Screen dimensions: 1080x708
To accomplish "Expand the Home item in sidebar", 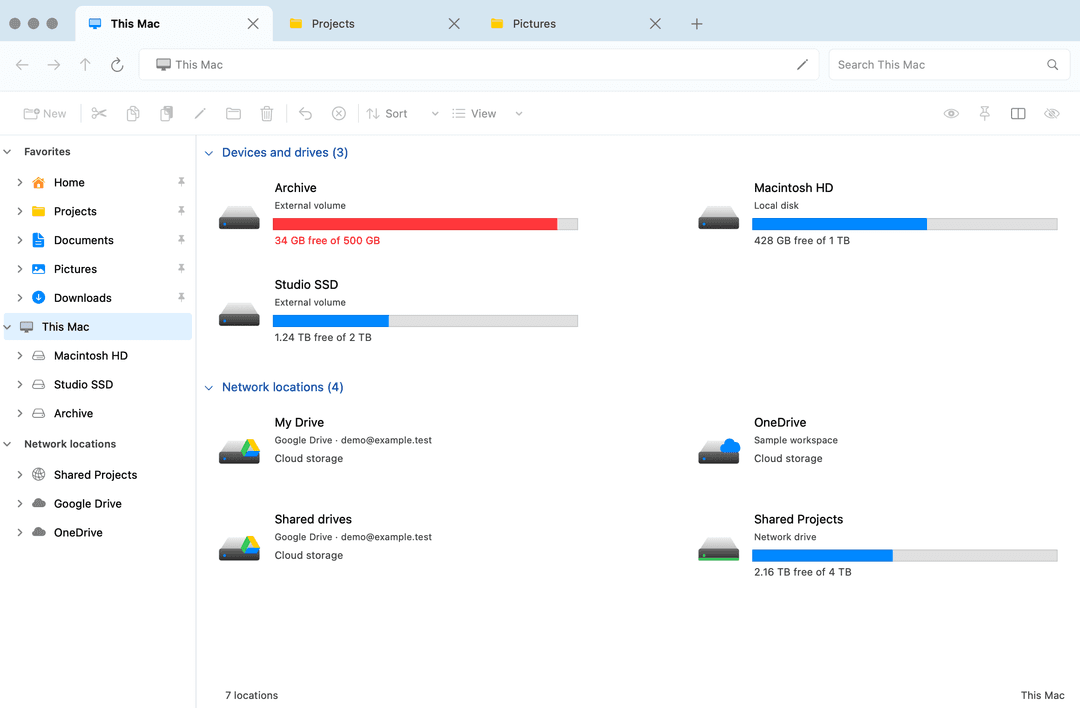I will [x=19, y=183].
